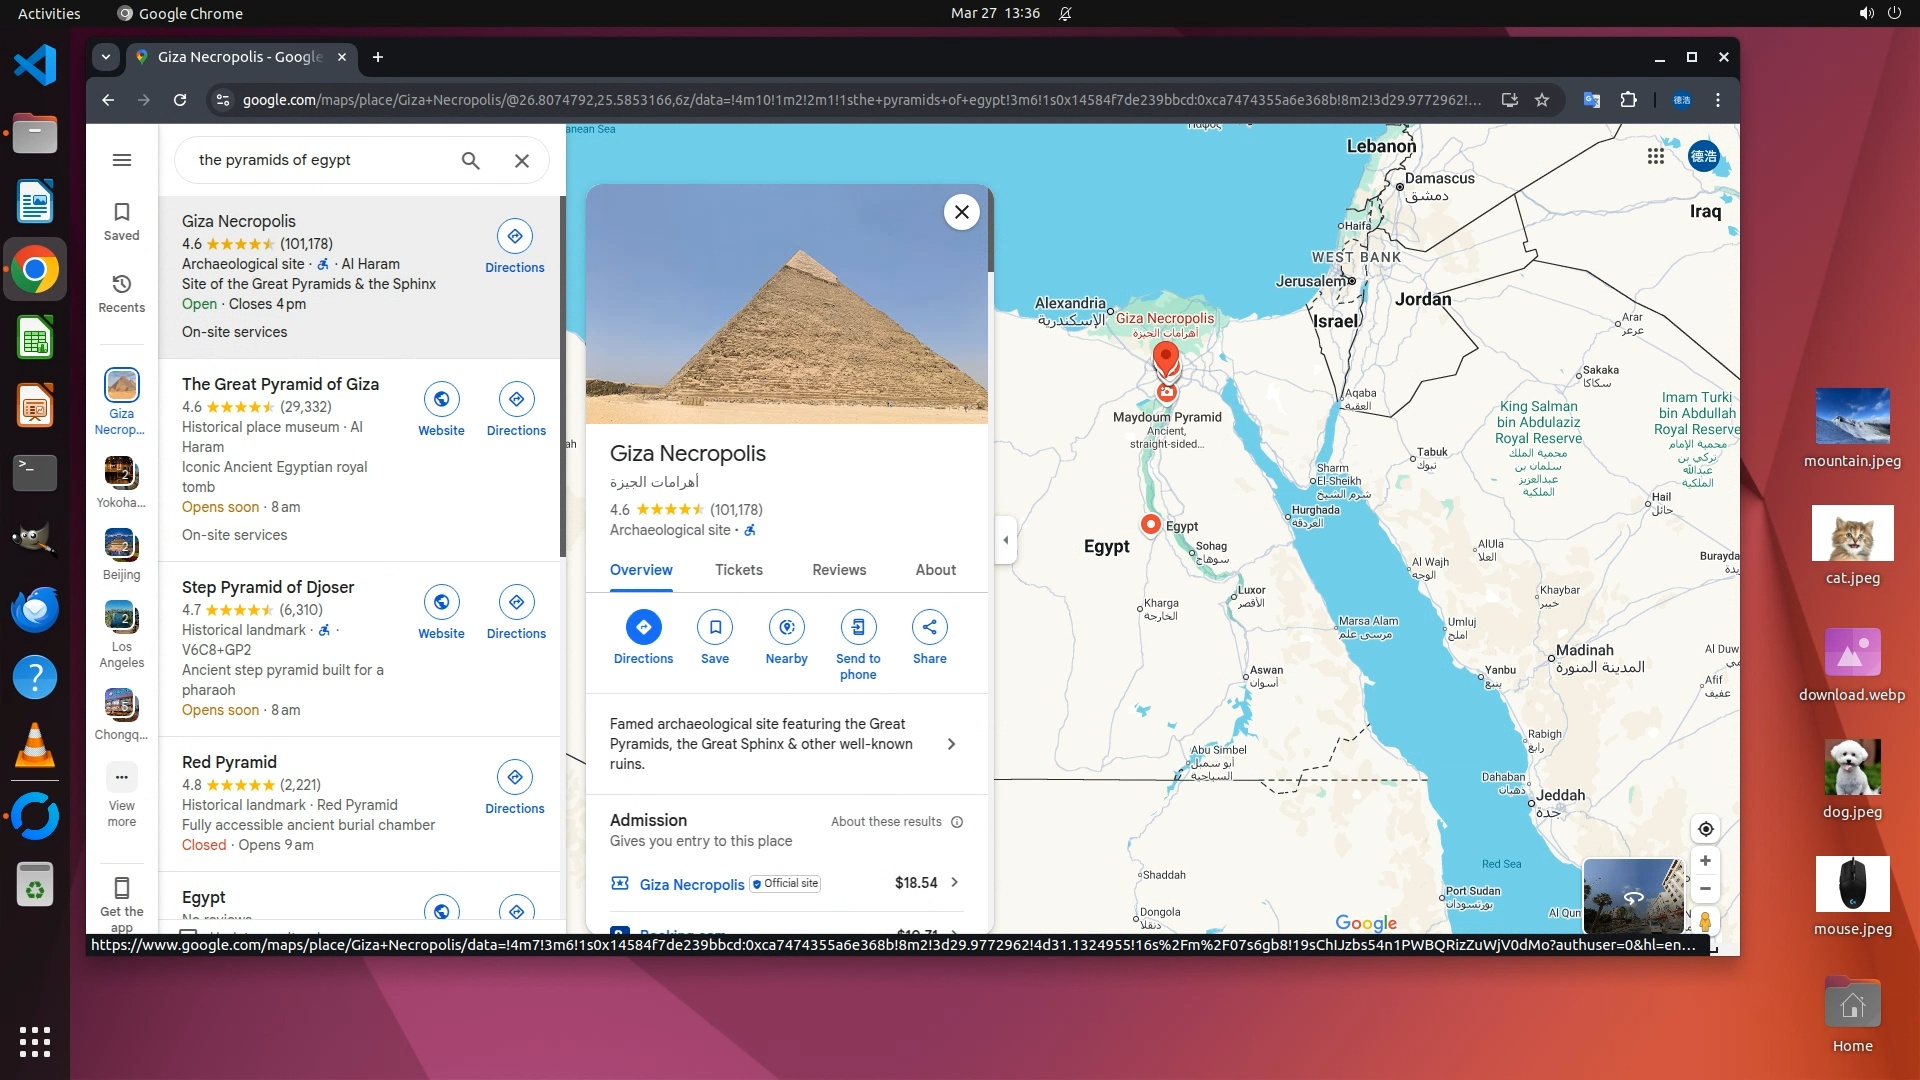Expand the $18.54 admission ticket option
The height and width of the screenshot is (1080, 1920).
click(x=954, y=882)
